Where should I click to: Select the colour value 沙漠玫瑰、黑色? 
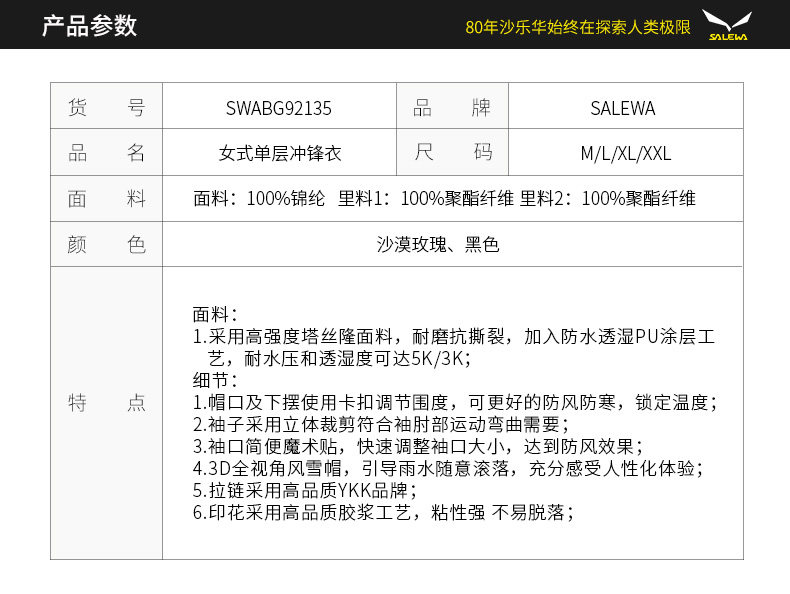tap(438, 244)
